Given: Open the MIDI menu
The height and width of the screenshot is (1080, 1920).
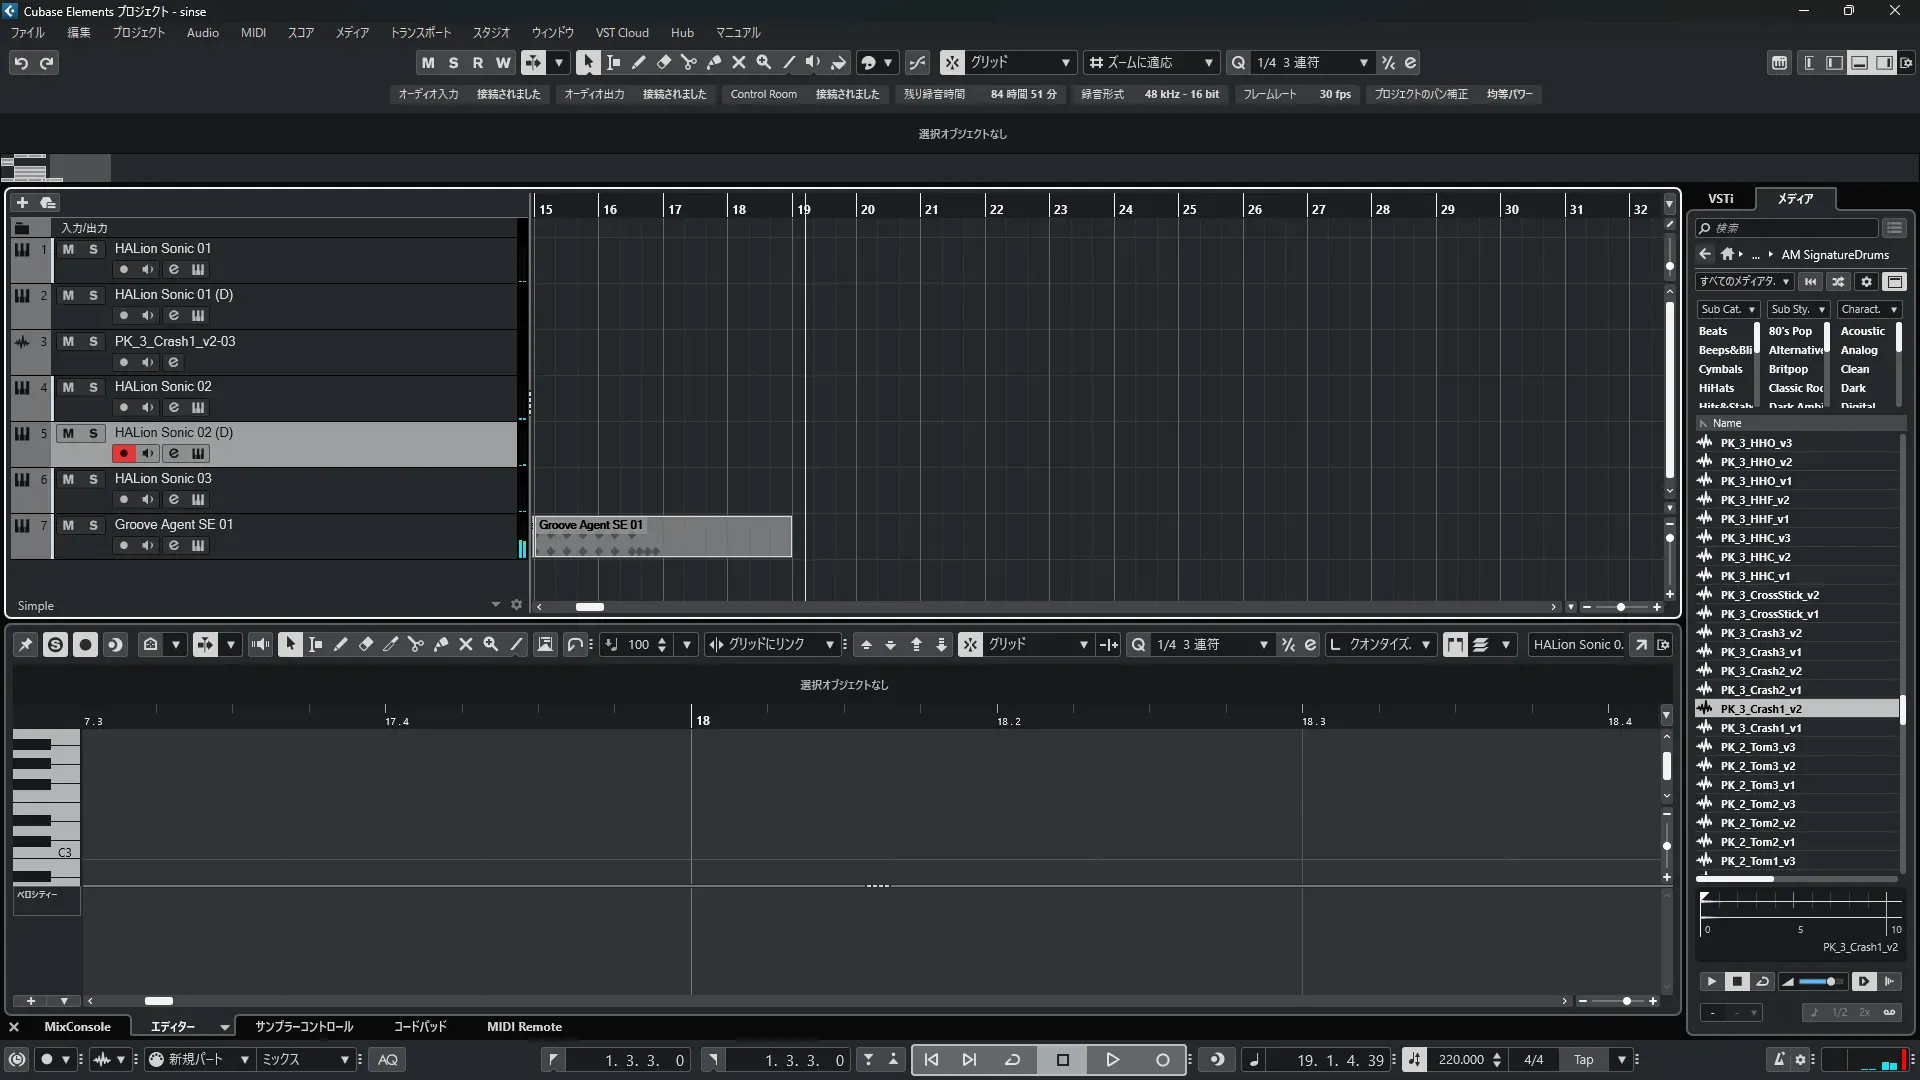Looking at the screenshot, I should click(x=253, y=32).
